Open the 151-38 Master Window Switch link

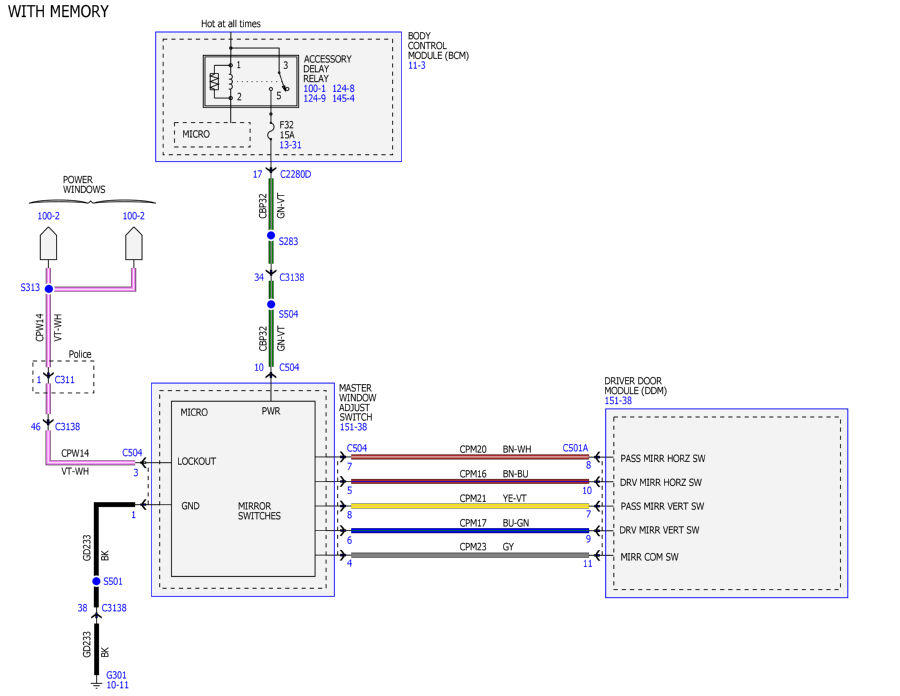pyautogui.click(x=353, y=427)
